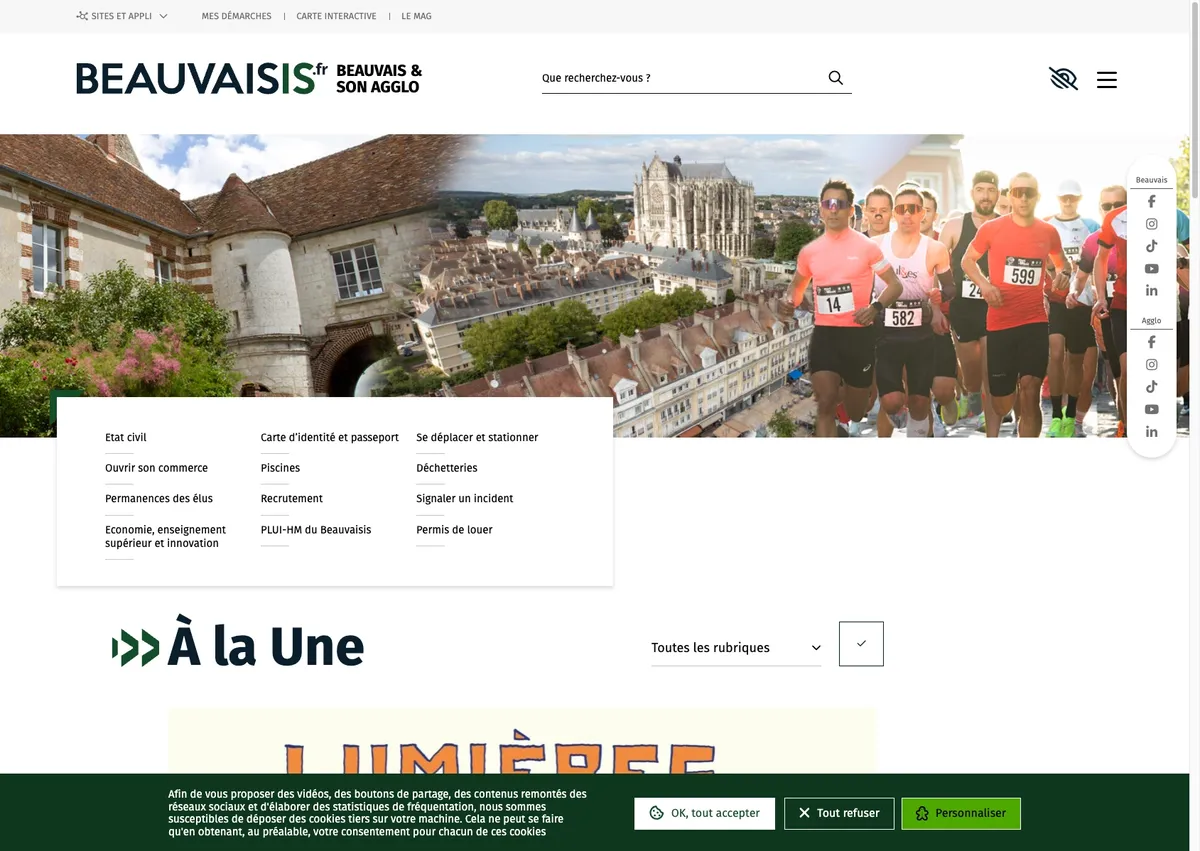
Task: Click the search magnifier icon
Action: click(836, 78)
